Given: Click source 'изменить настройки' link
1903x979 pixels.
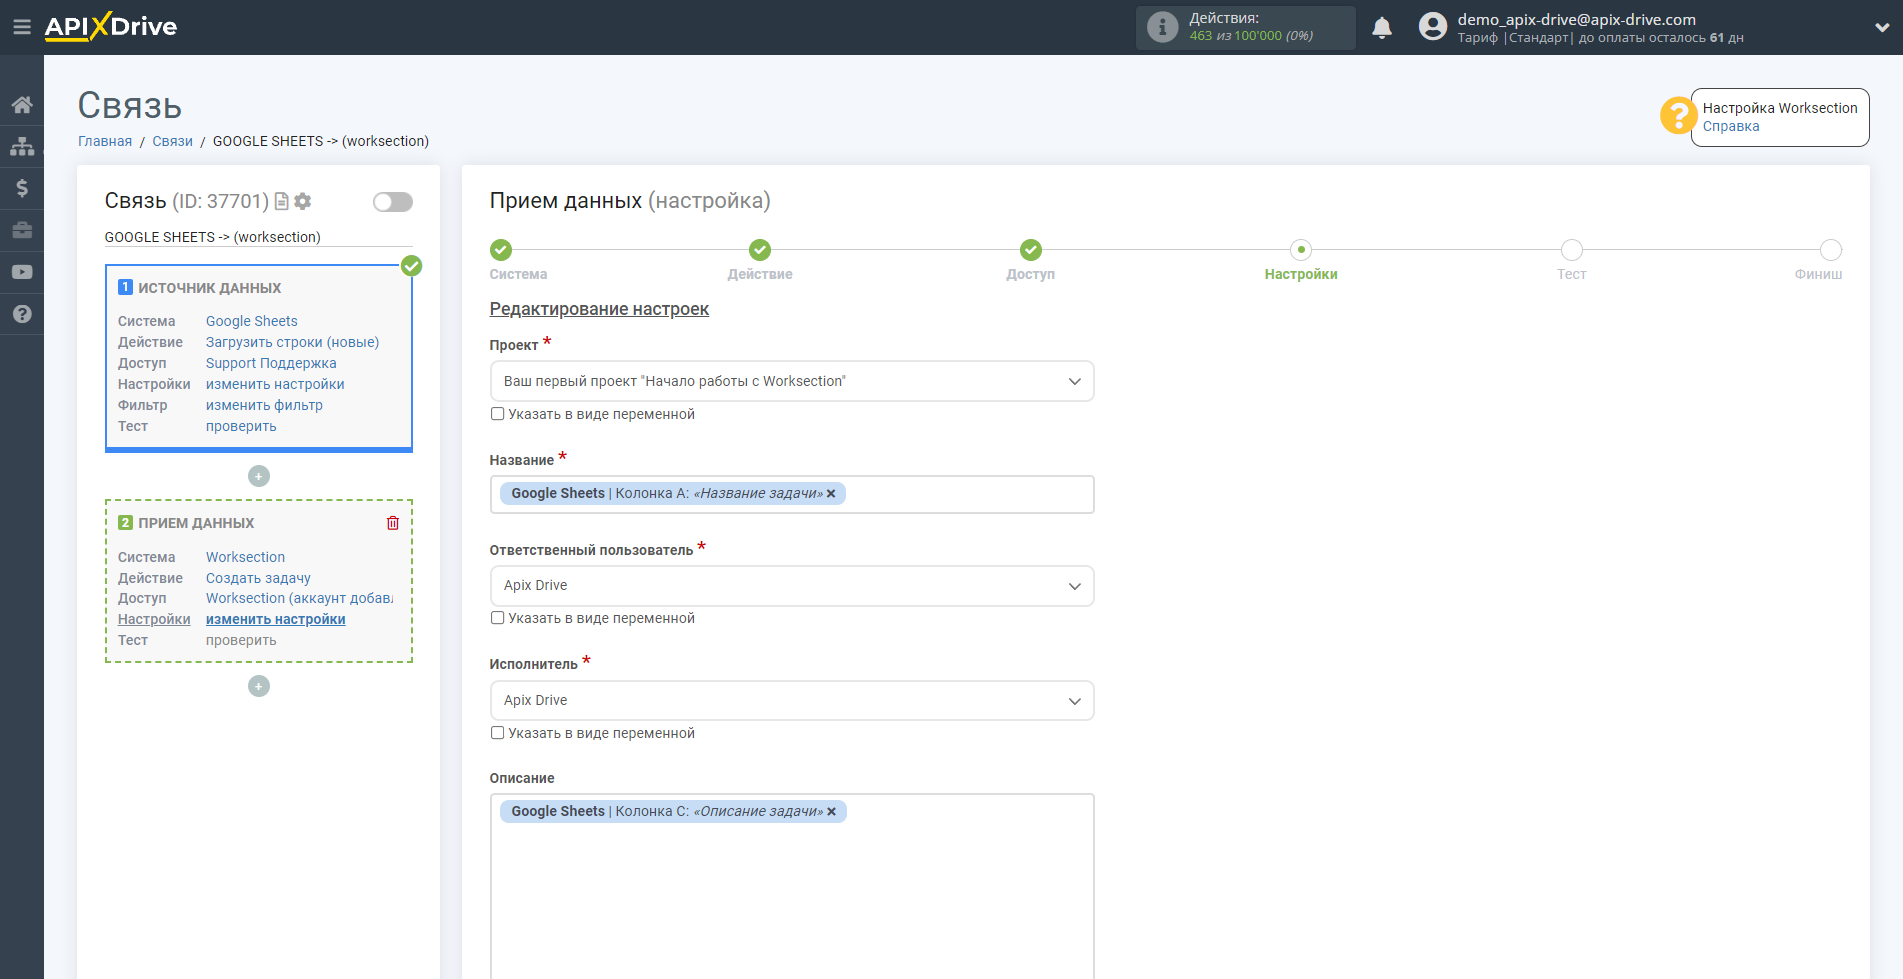Looking at the screenshot, I should click(x=275, y=384).
